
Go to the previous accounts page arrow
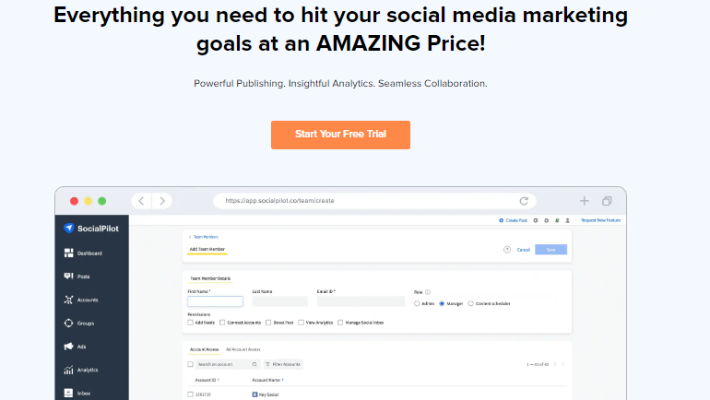point(555,364)
